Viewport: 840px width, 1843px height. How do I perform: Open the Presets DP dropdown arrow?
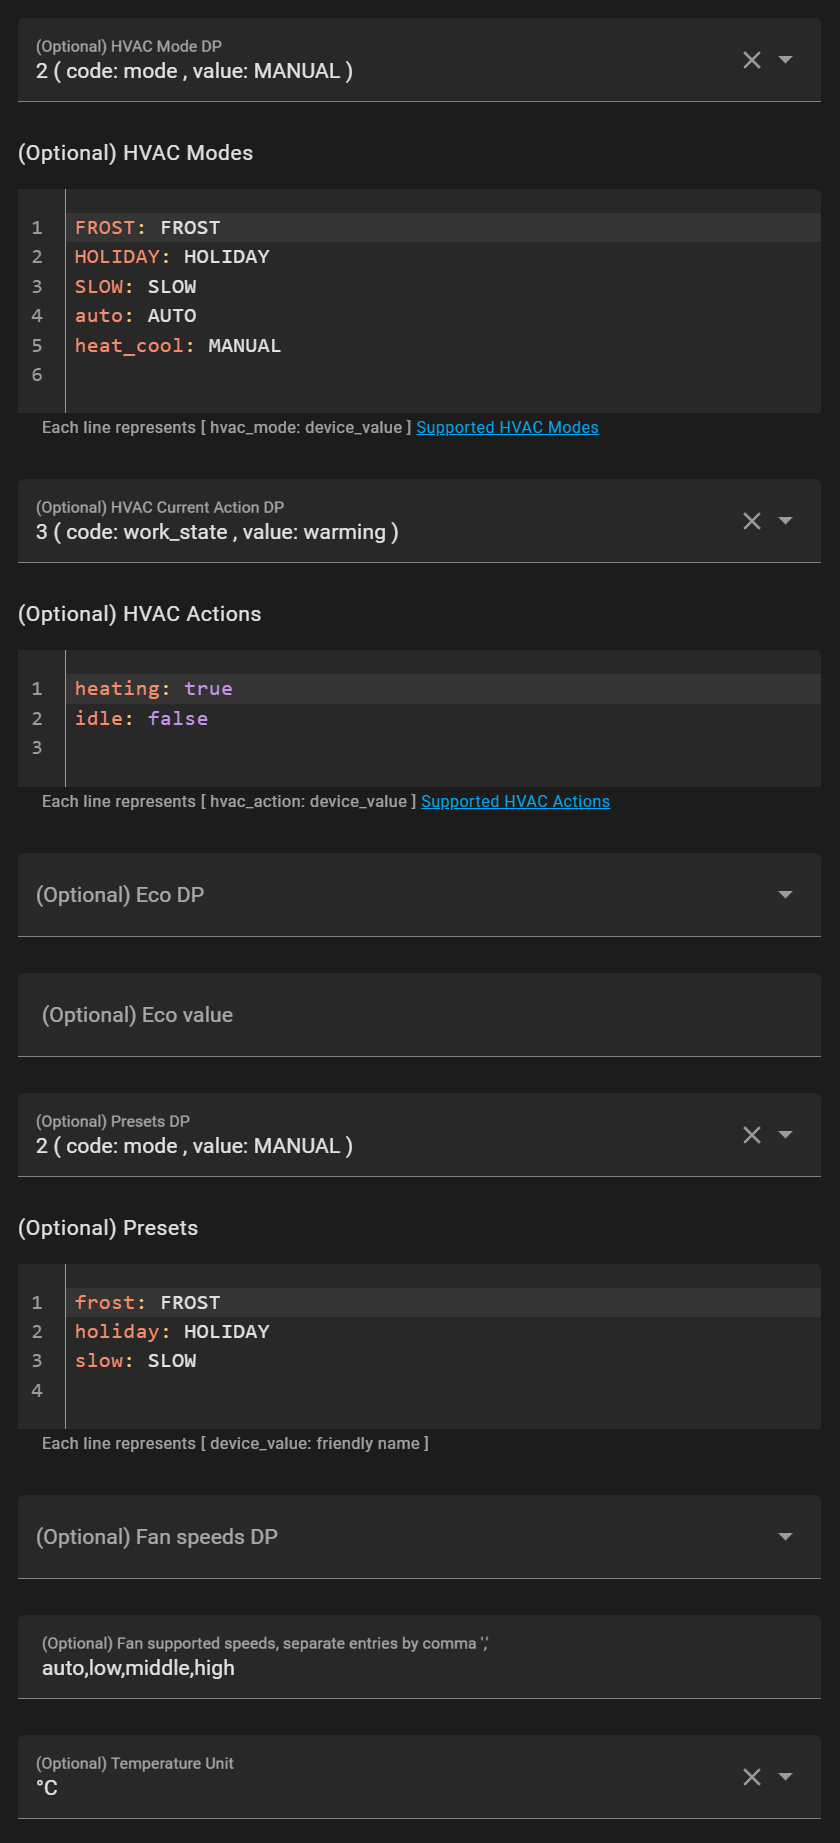786,1135
